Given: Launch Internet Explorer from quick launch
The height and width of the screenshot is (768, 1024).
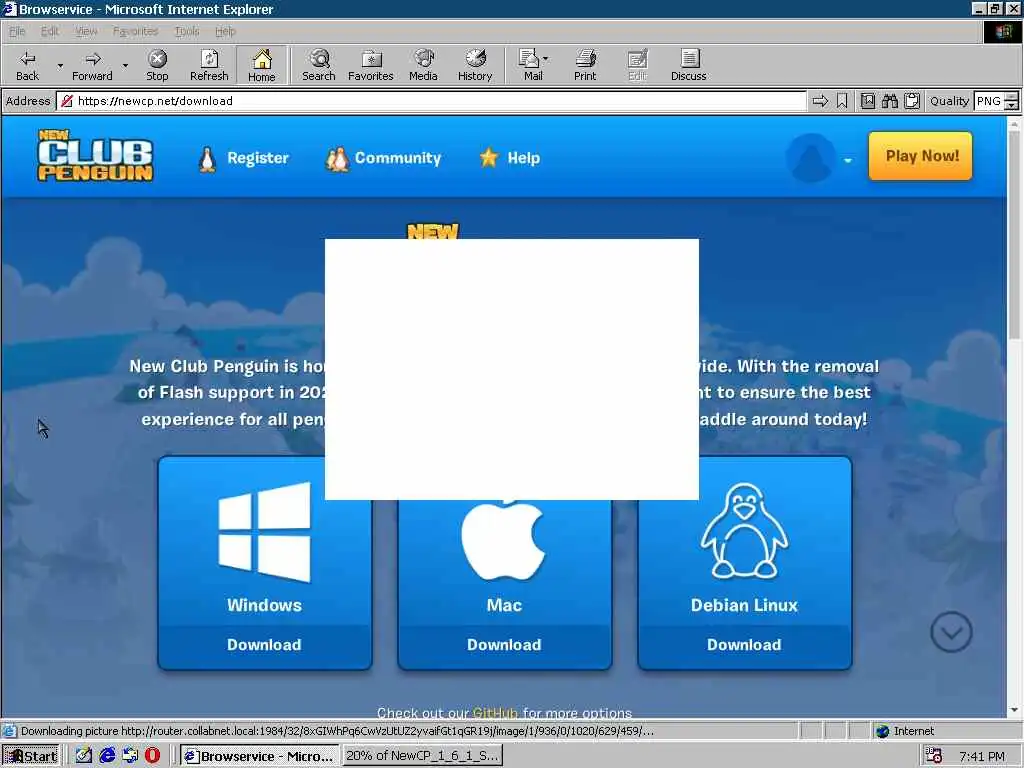Looking at the screenshot, I should (x=107, y=756).
